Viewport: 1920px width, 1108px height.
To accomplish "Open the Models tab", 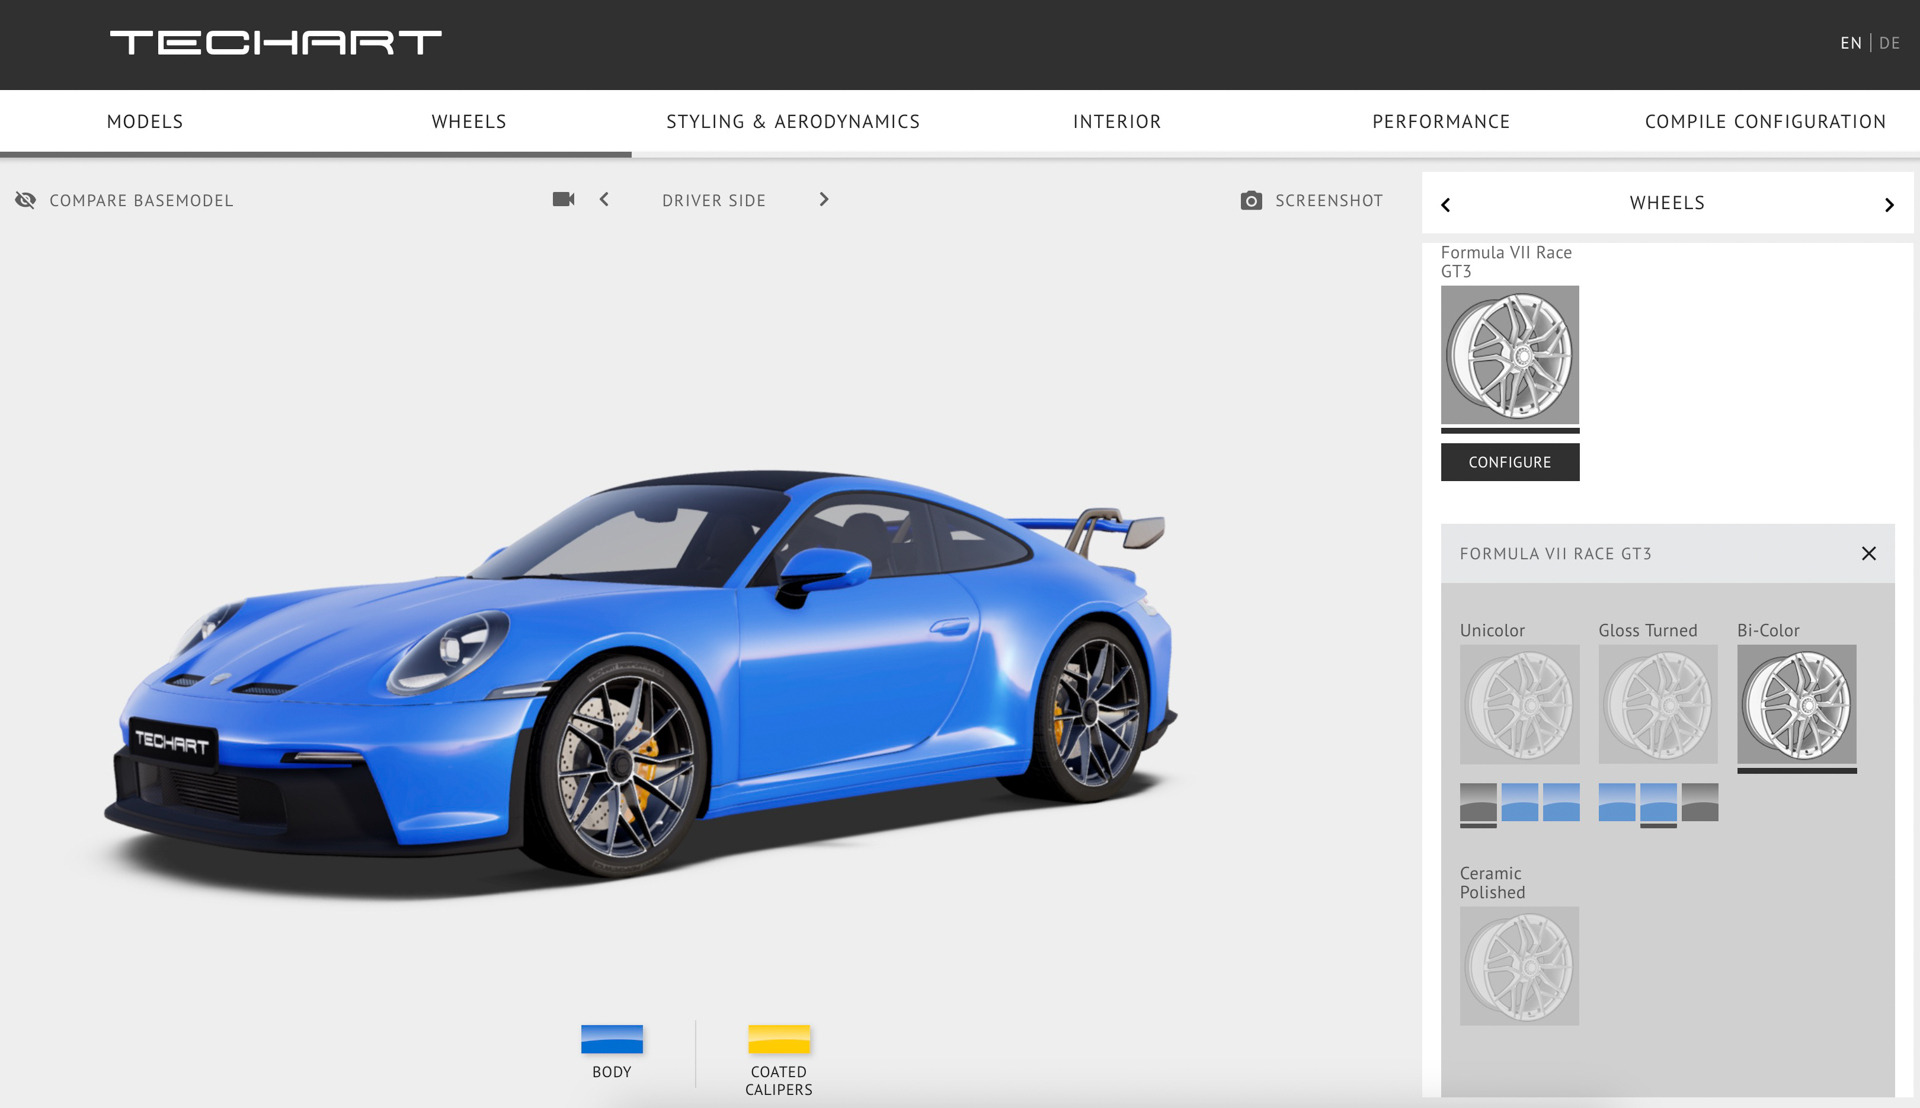I will pos(145,122).
